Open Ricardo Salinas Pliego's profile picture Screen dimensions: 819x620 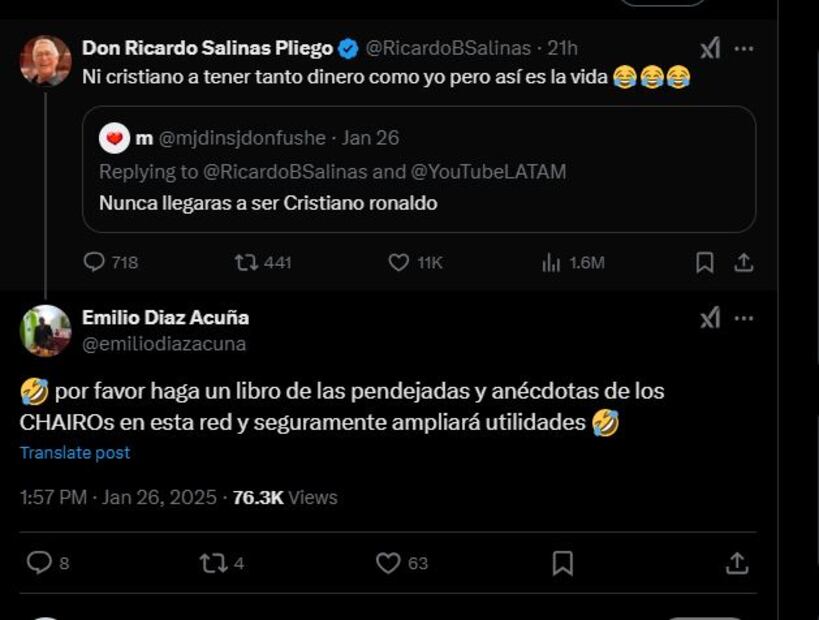pyautogui.click(x=46, y=61)
